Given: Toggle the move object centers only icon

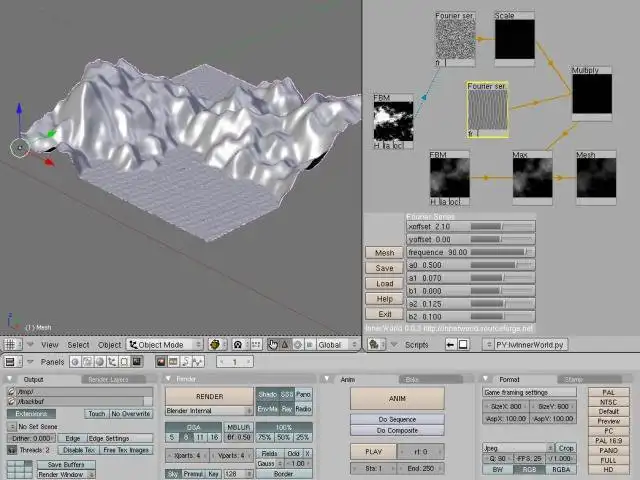Looking at the screenshot, I should tap(256, 344).
